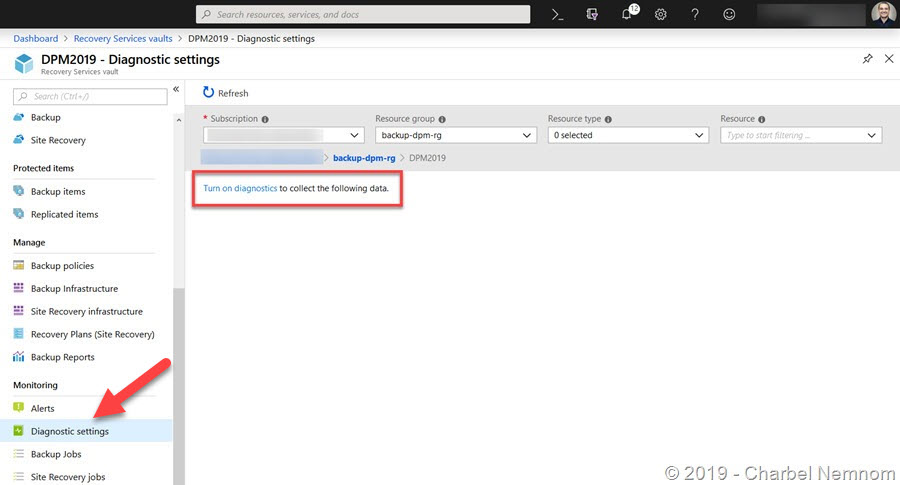Select Diagnostic settings menu item

click(86, 431)
